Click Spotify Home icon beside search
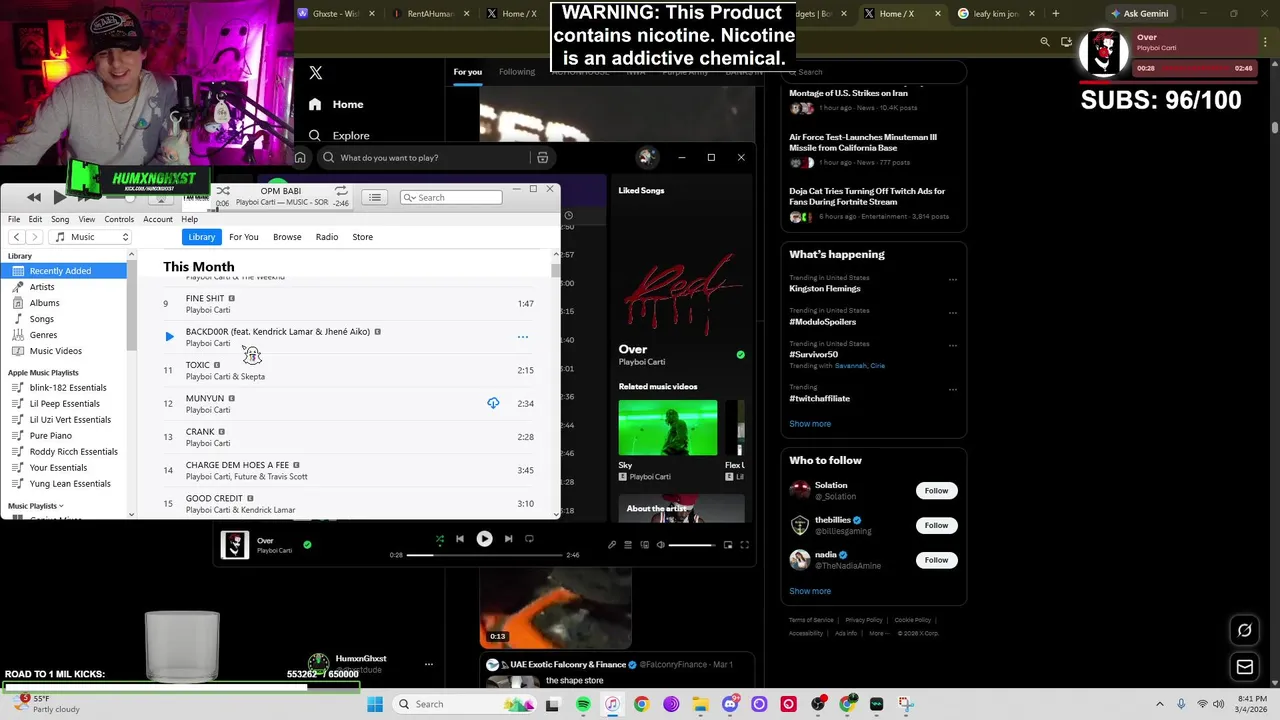The width and height of the screenshot is (1280, 720). point(300,157)
